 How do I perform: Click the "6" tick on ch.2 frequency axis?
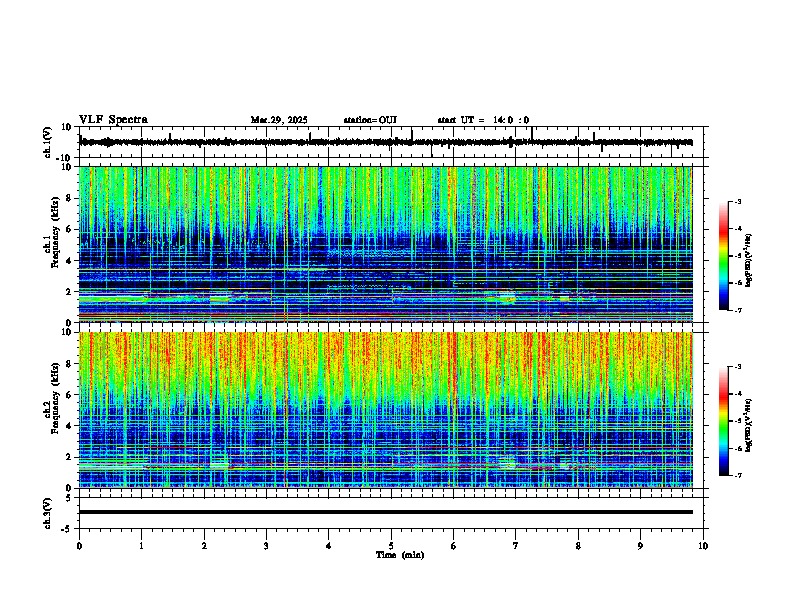tap(69, 395)
